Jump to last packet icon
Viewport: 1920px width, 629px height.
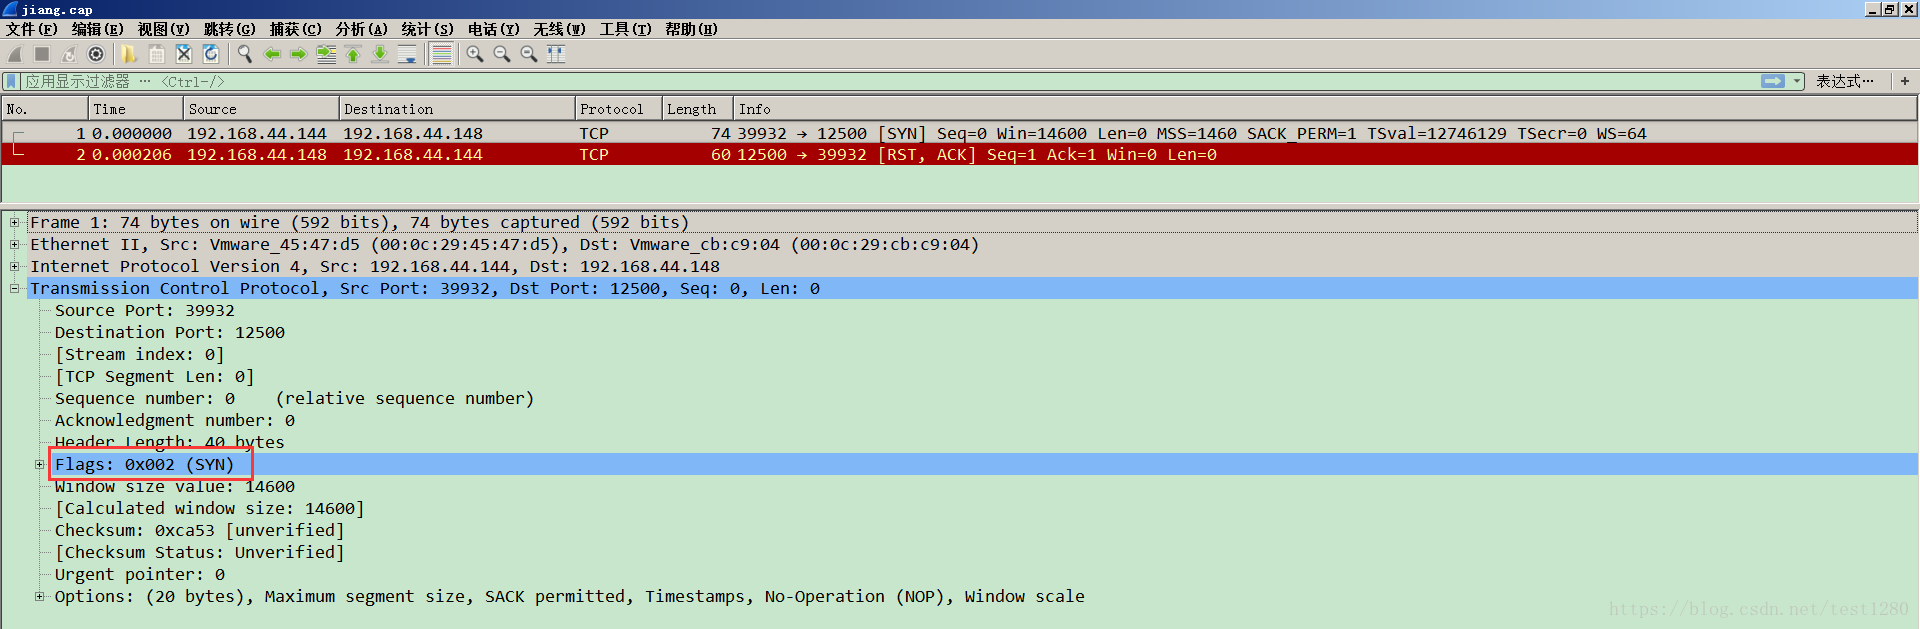pyautogui.click(x=380, y=54)
